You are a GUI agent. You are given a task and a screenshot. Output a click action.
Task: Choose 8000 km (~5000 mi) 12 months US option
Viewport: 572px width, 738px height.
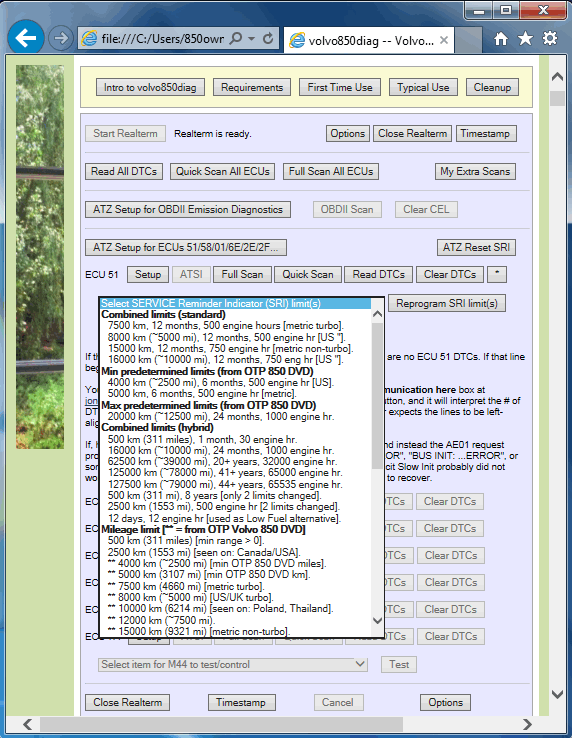coord(235,337)
